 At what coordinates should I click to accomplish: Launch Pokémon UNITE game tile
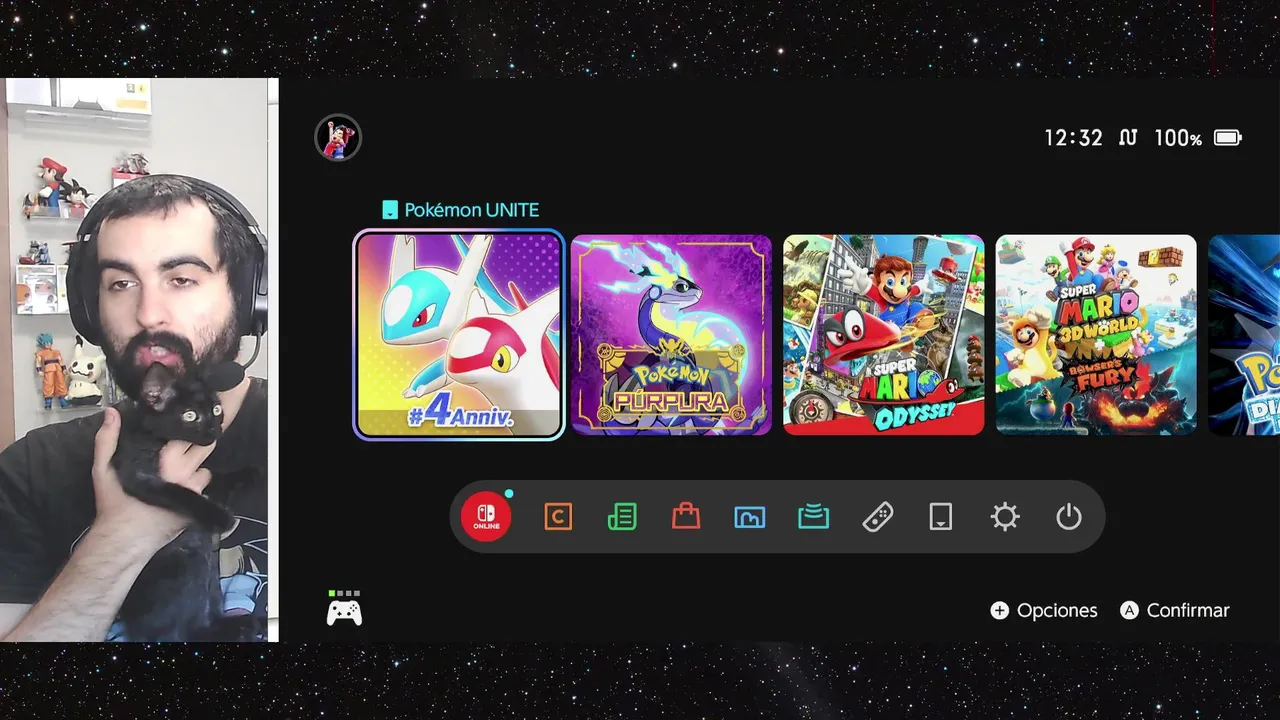coord(459,335)
